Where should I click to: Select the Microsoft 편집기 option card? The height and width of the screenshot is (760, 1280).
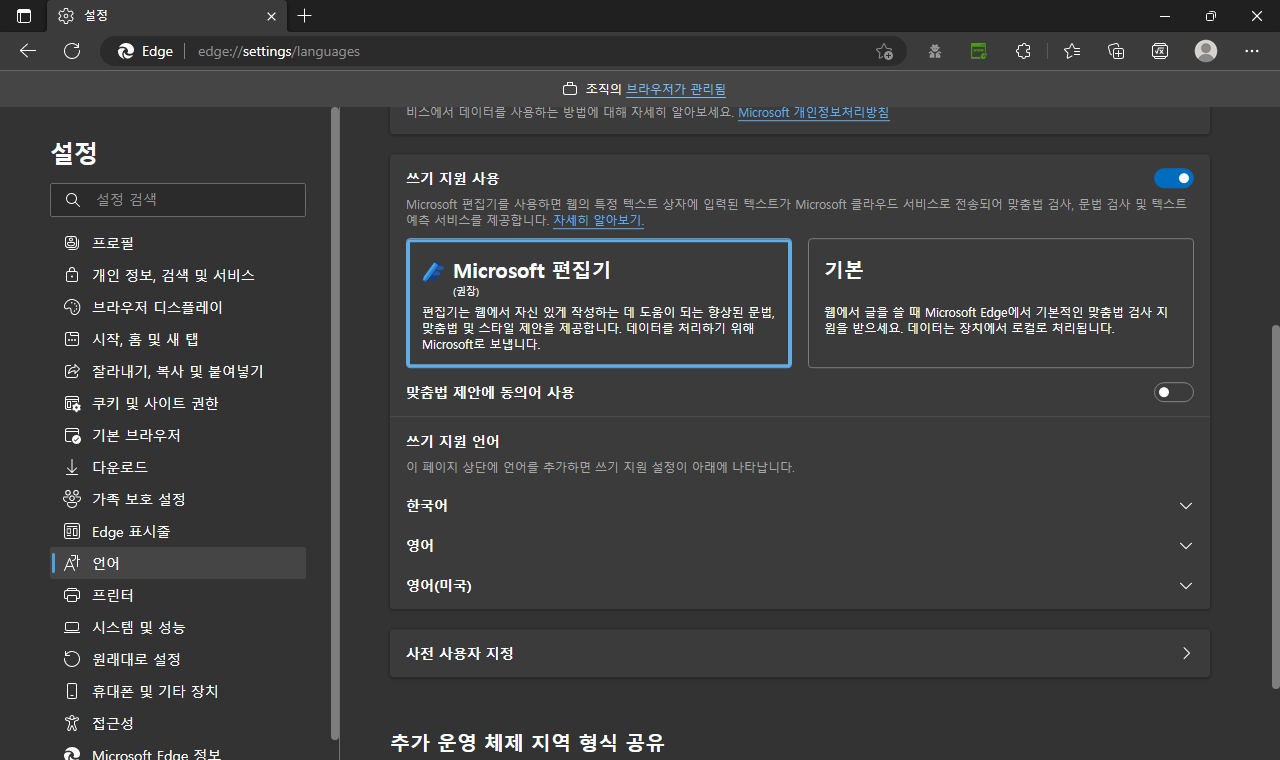coord(599,303)
